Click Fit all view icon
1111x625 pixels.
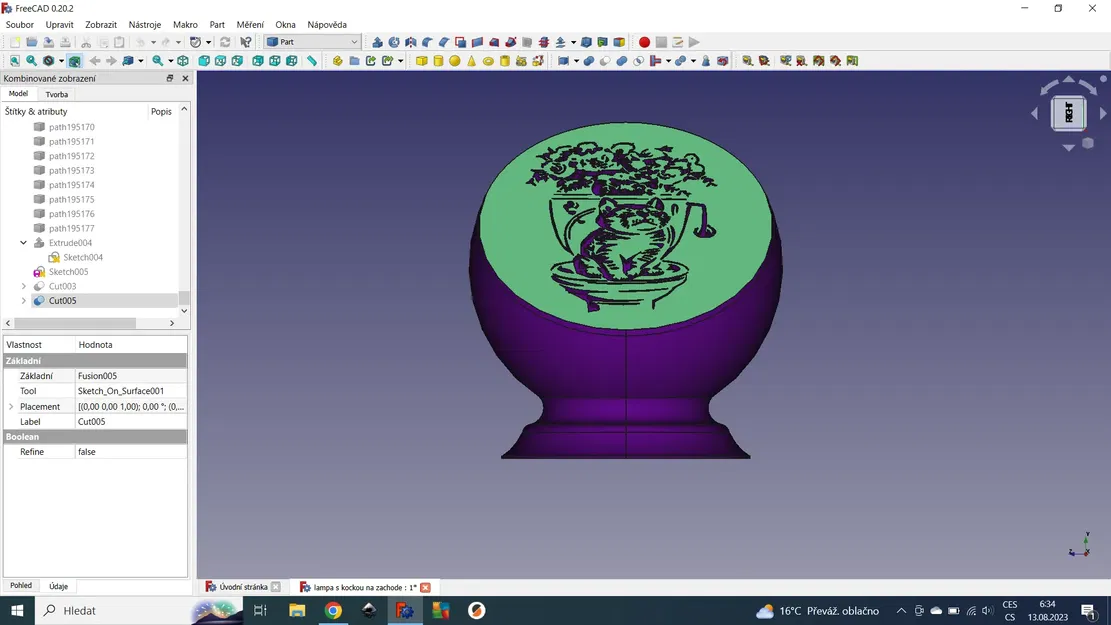pyautogui.click(x=15, y=61)
